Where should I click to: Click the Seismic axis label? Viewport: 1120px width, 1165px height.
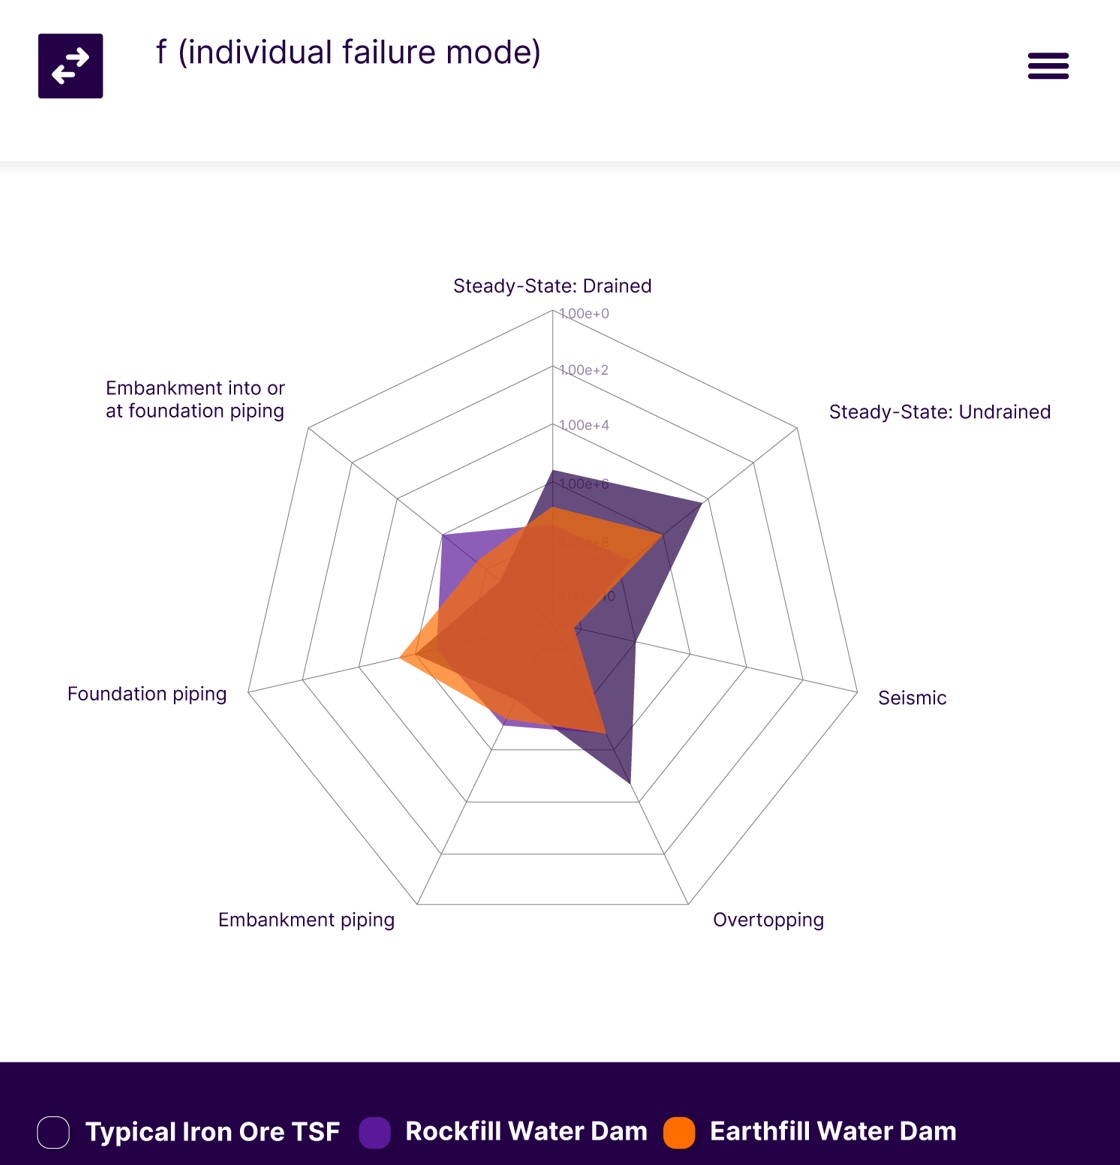pyautogui.click(x=912, y=697)
